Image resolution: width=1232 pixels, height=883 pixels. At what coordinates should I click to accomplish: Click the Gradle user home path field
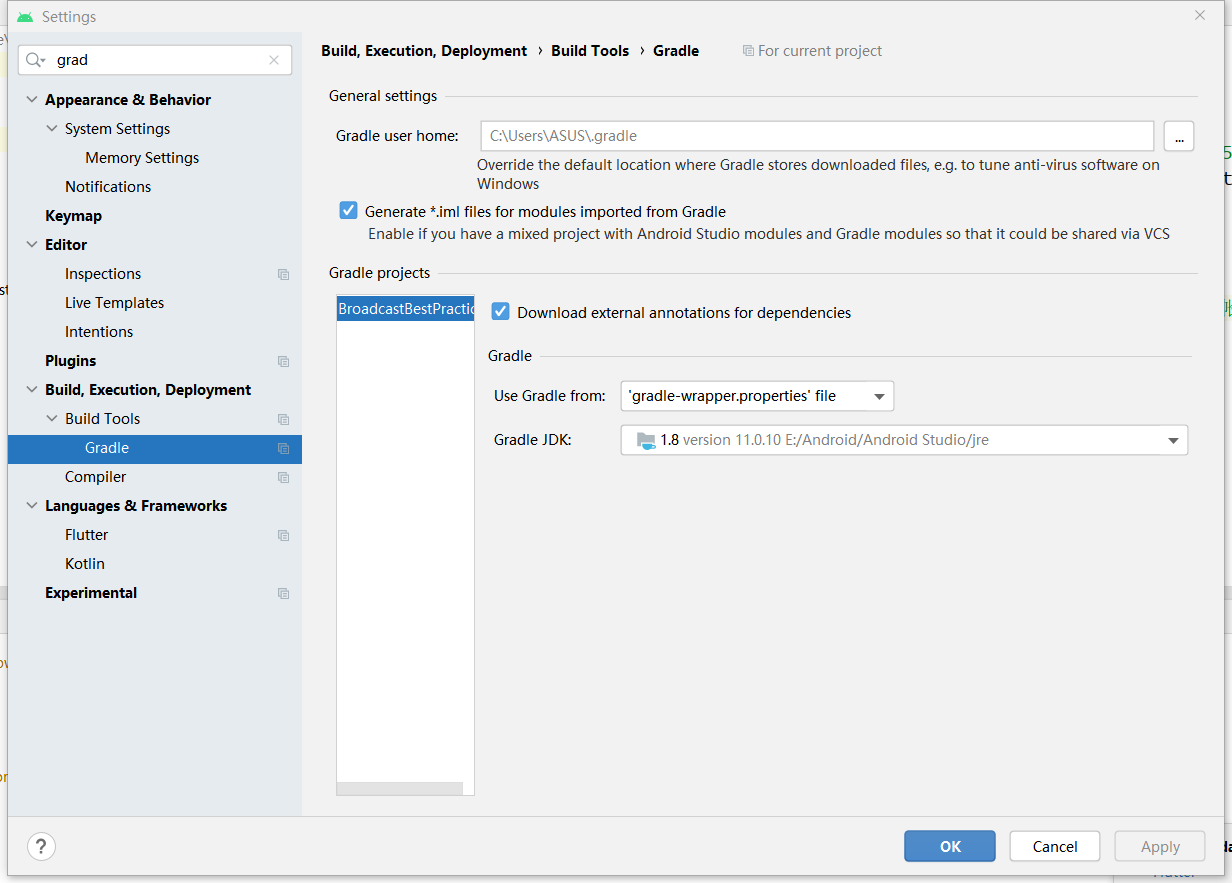816,136
